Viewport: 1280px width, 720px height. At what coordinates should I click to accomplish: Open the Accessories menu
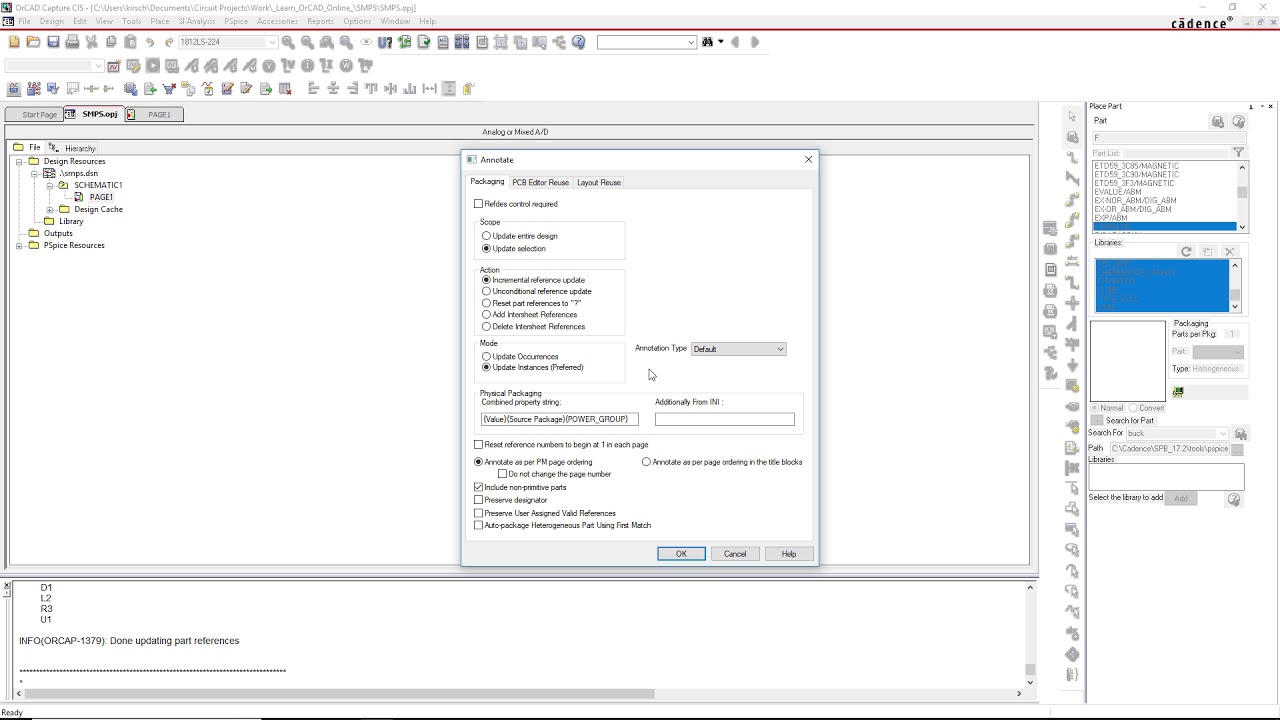(x=277, y=21)
